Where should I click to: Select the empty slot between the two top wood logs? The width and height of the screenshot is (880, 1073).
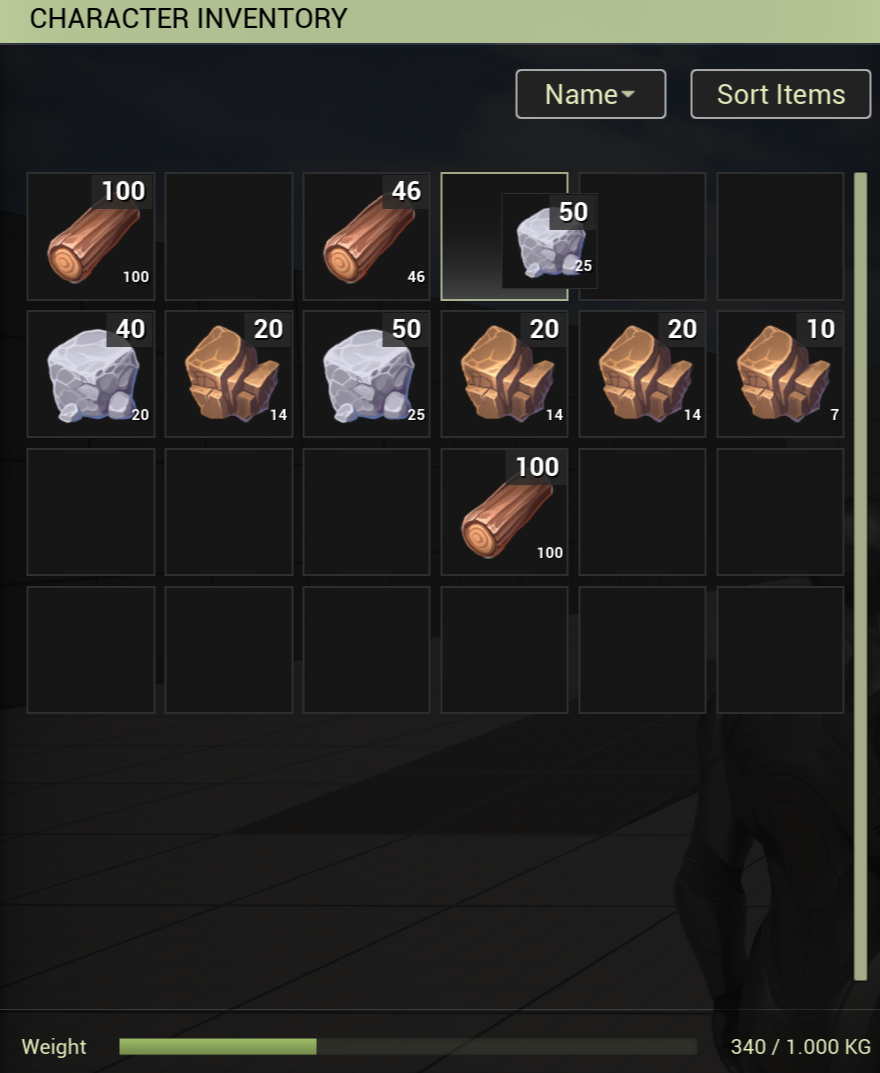(x=229, y=236)
